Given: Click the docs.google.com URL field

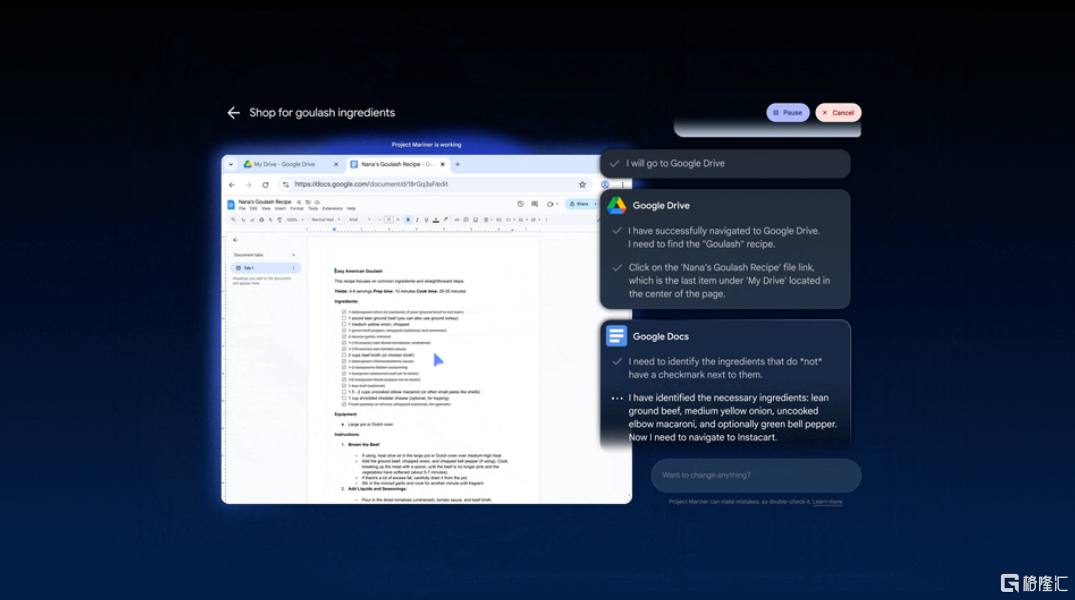Looking at the screenshot, I should 436,184.
